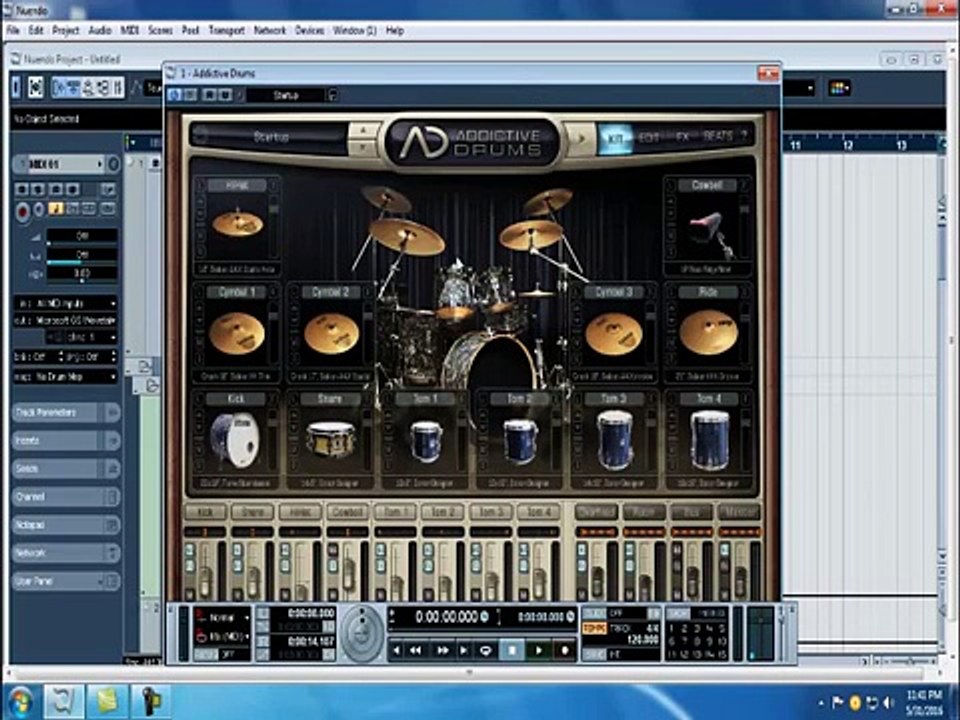Toggle mute on the Cowbell mixer channel

tap(332, 593)
